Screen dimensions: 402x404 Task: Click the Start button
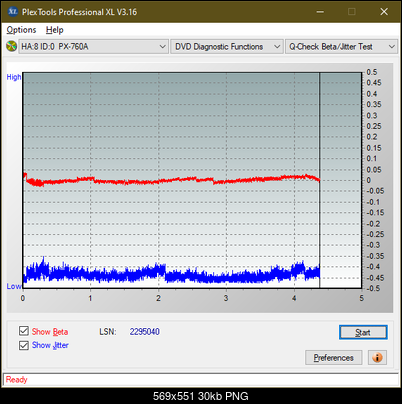[x=363, y=332]
